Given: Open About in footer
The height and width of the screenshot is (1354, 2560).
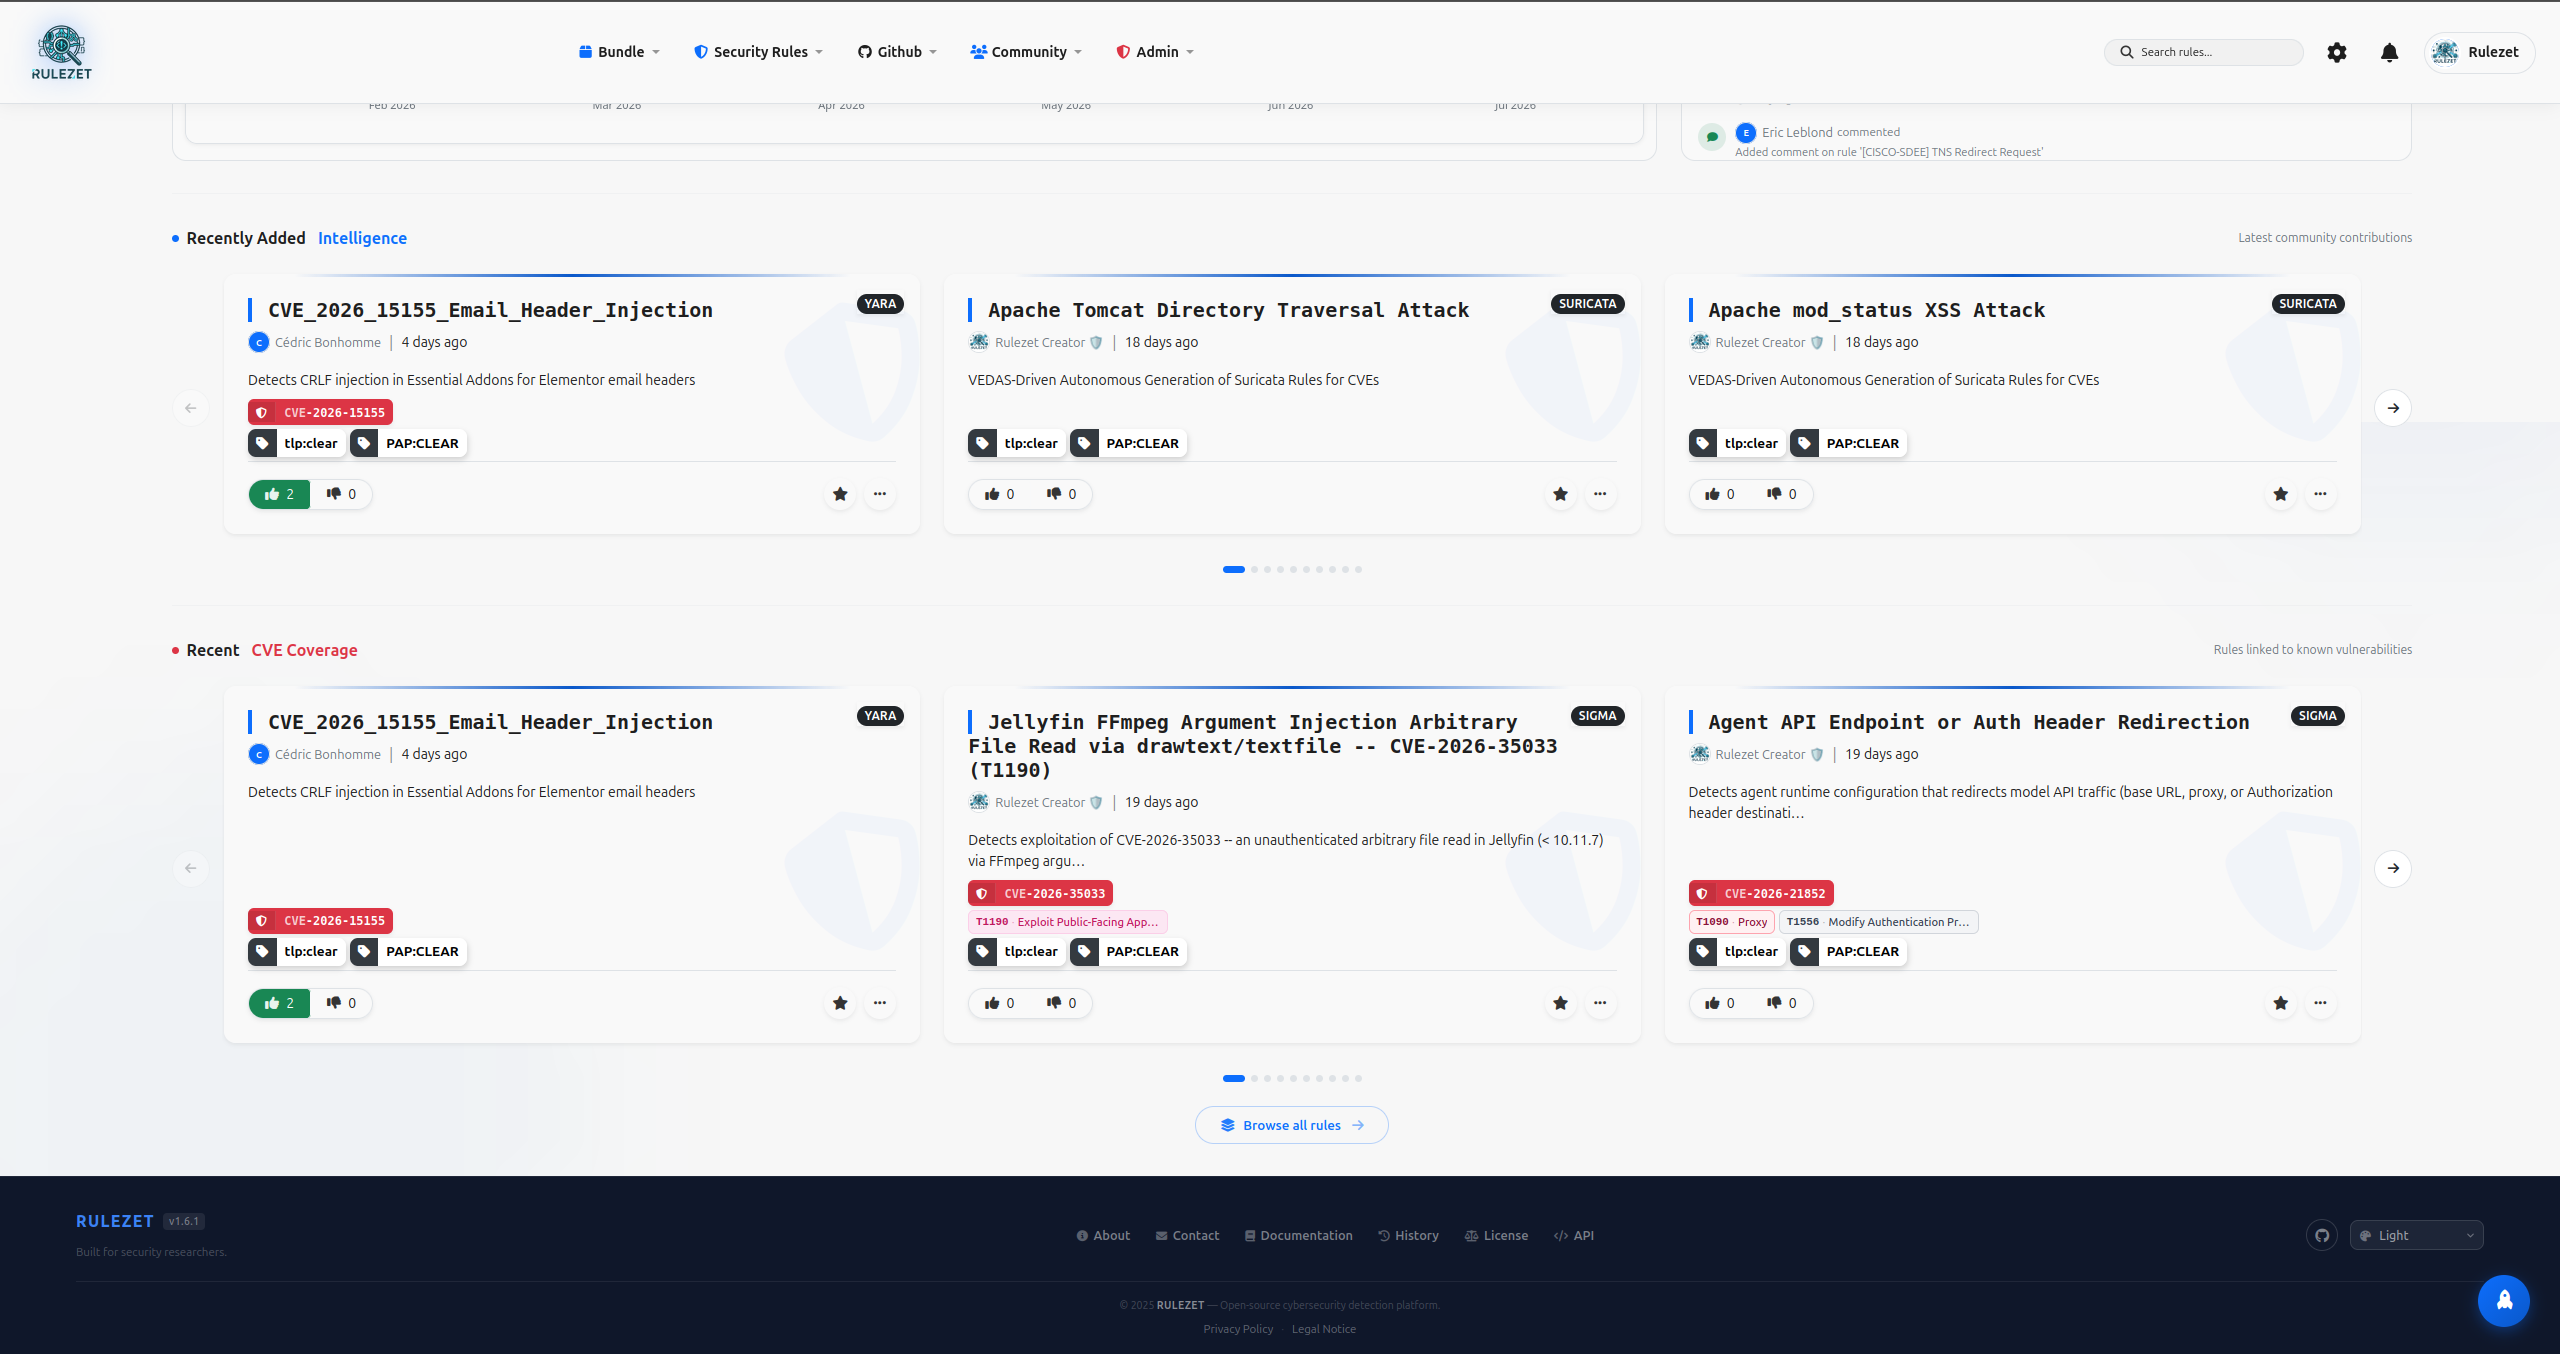Looking at the screenshot, I should (1103, 1236).
